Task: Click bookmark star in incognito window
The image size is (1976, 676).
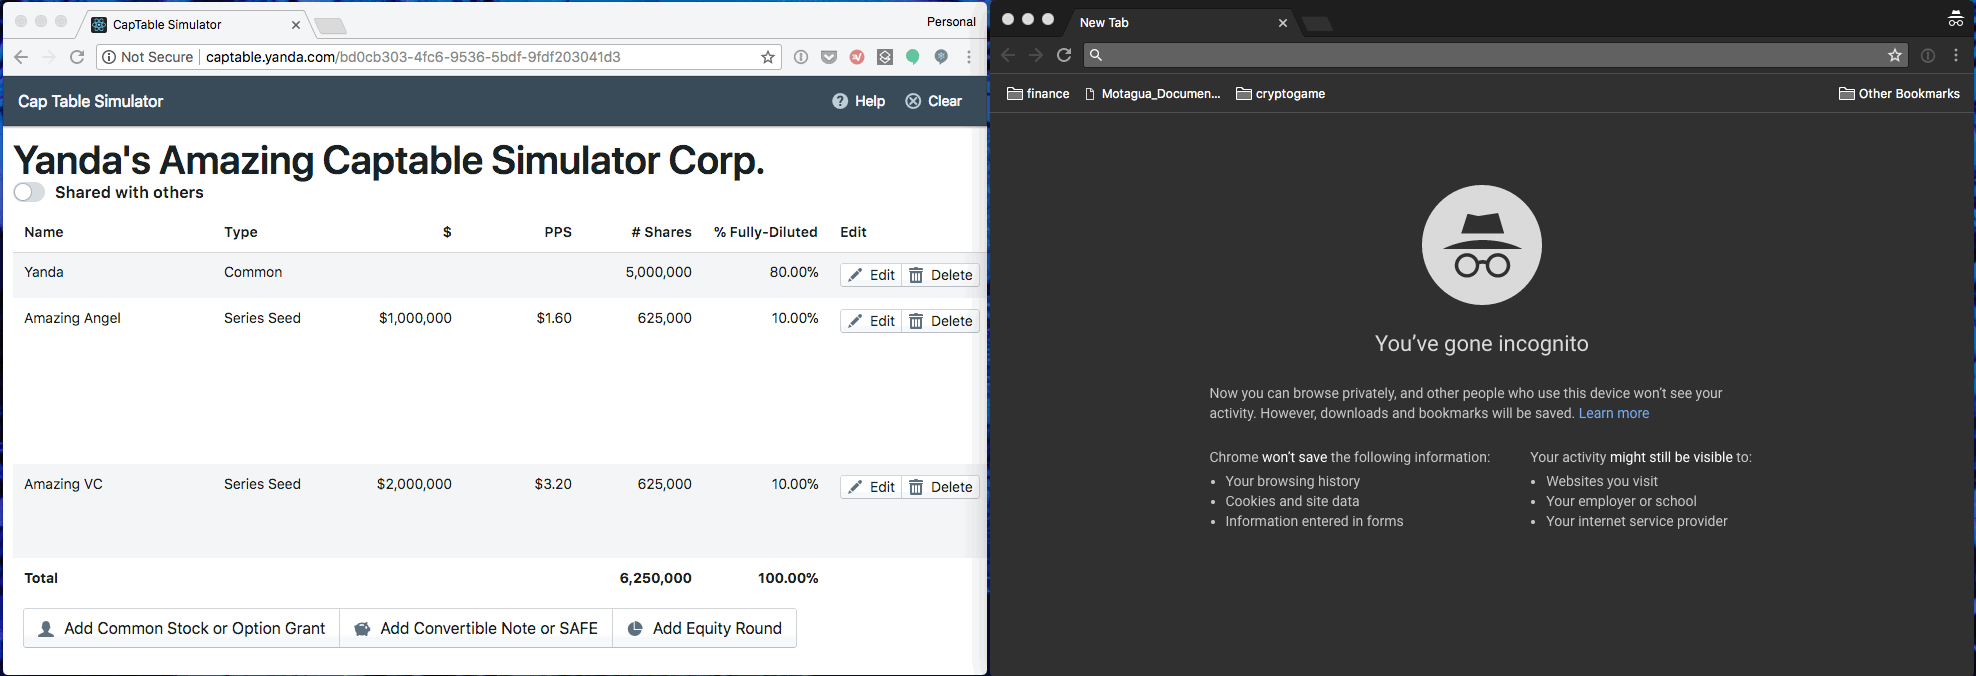Action: click(x=1894, y=55)
